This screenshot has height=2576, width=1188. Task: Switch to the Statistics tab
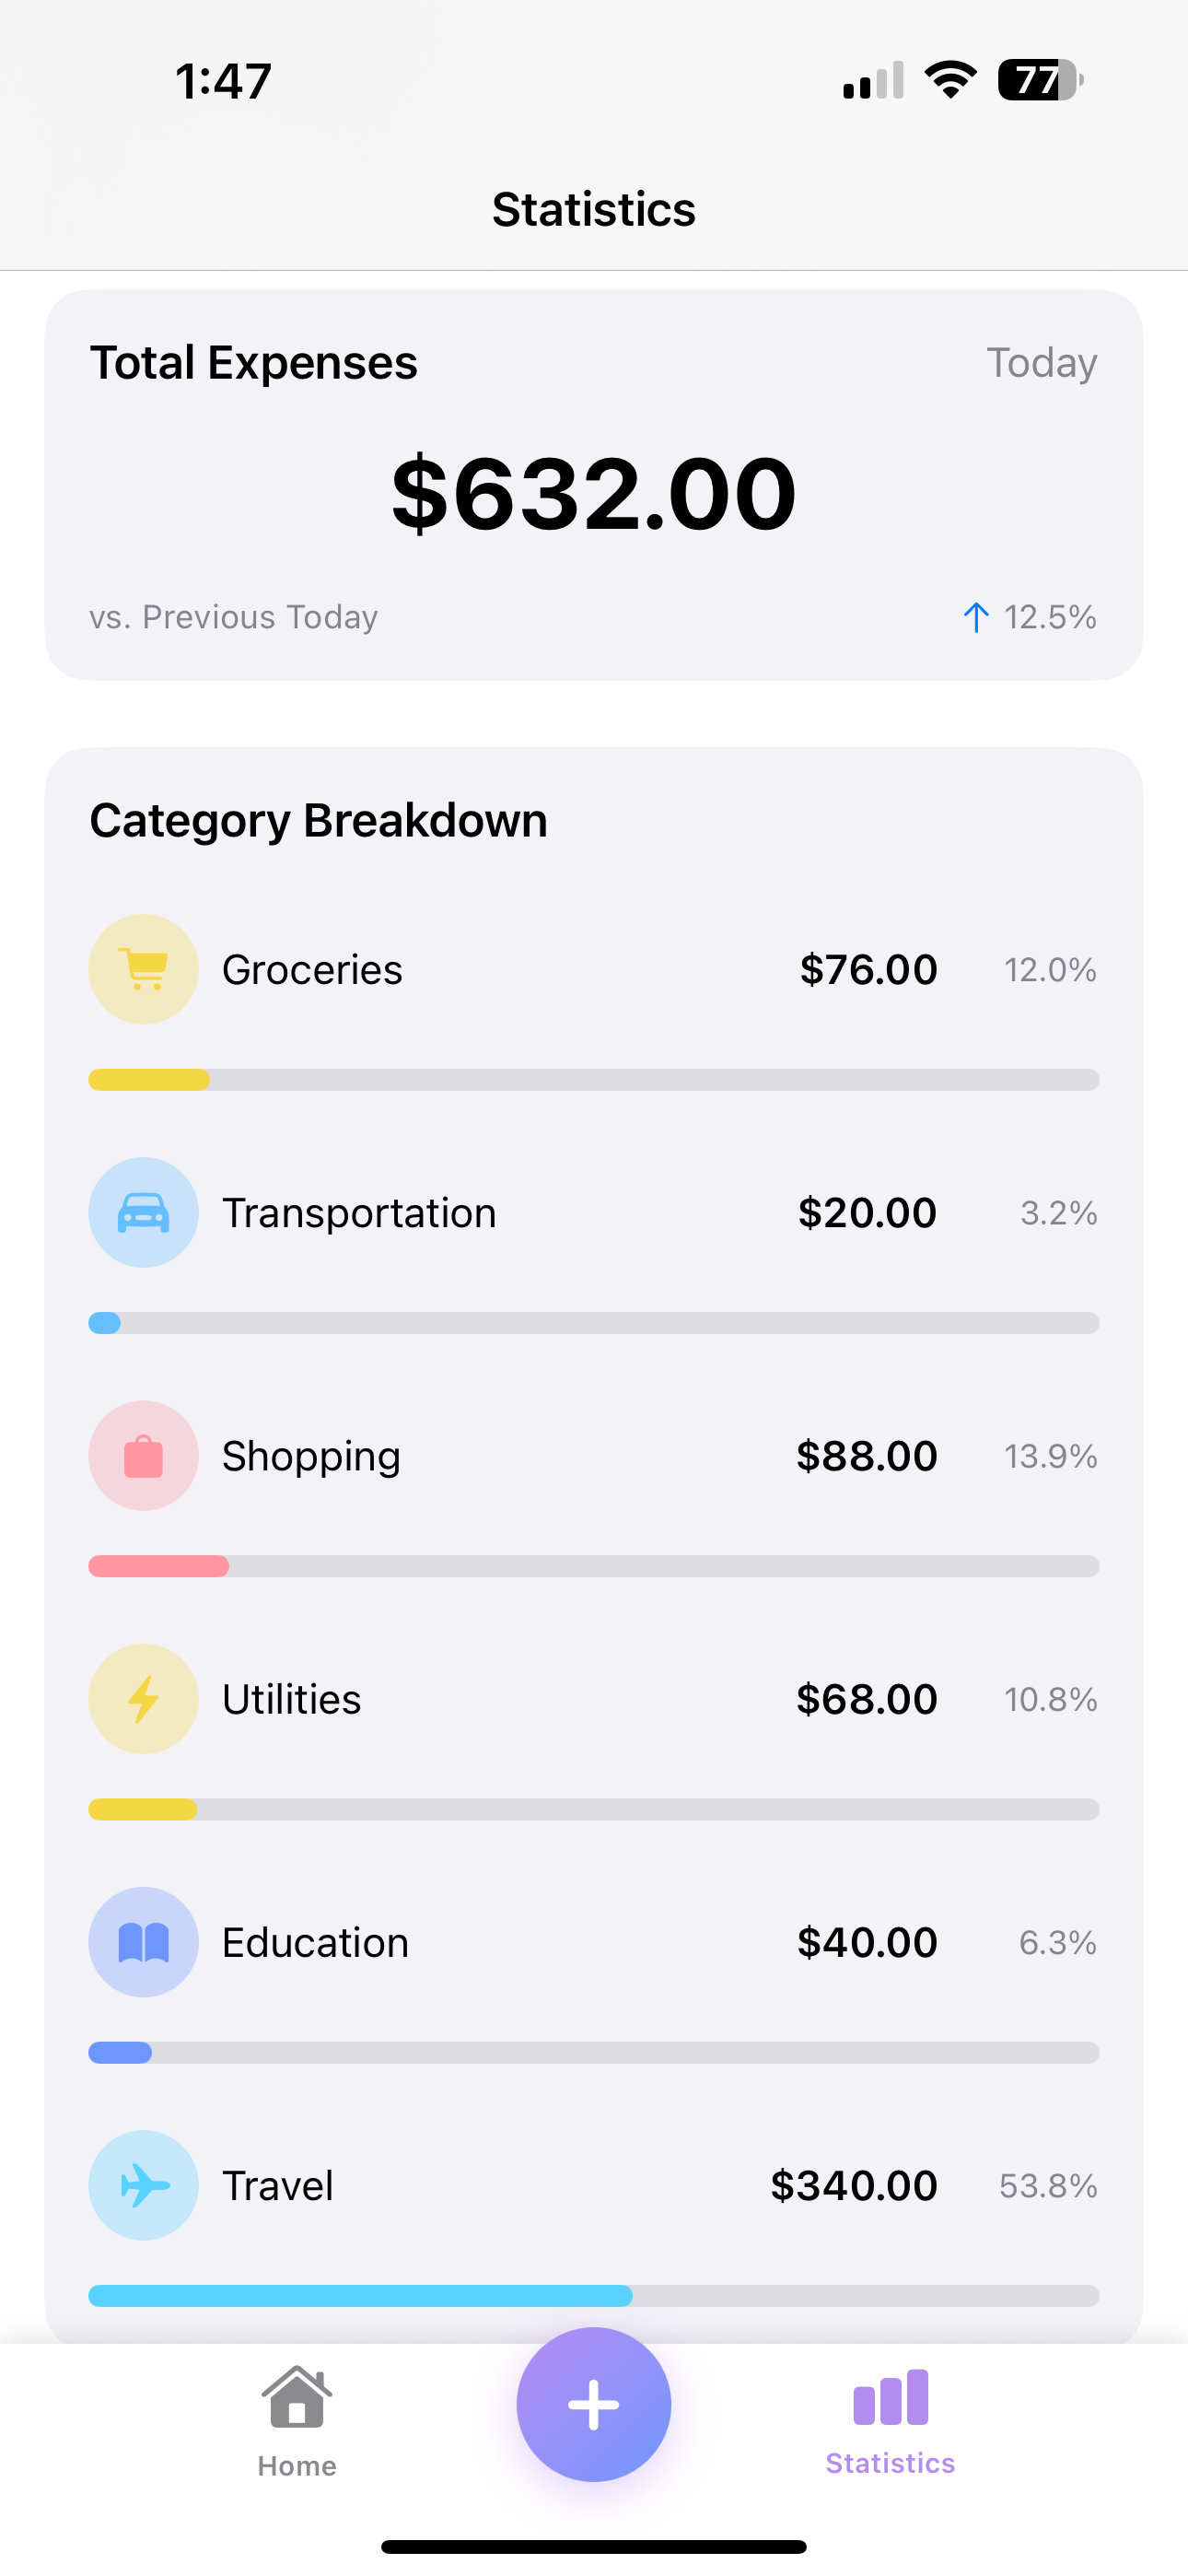[890, 2421]
